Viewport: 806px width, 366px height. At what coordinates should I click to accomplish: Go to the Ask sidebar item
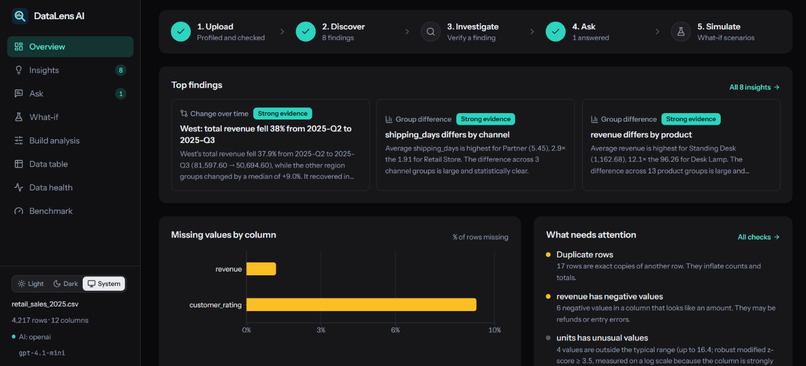point(70,94)
